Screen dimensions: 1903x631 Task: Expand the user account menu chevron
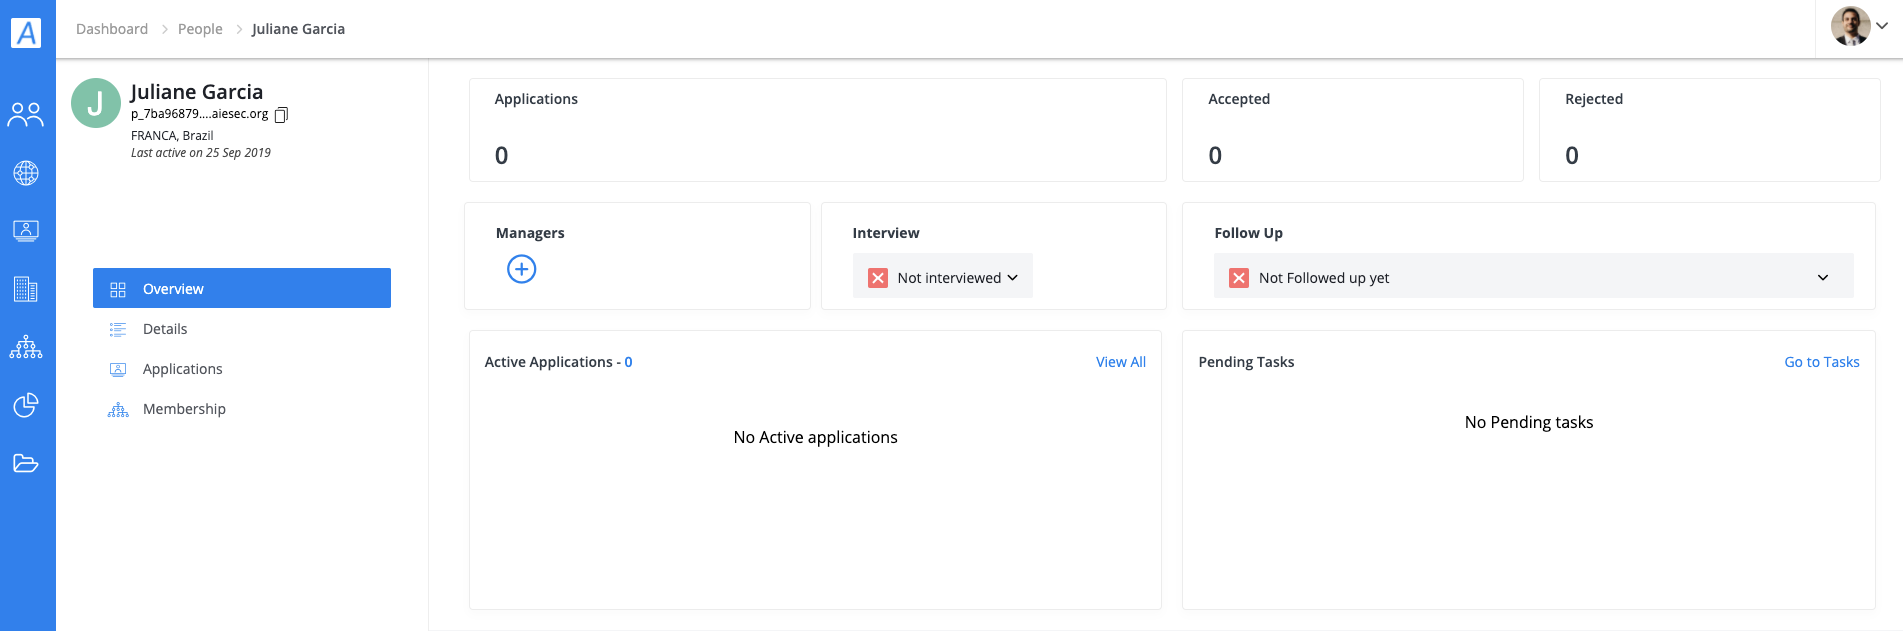tap(1882, 26)
